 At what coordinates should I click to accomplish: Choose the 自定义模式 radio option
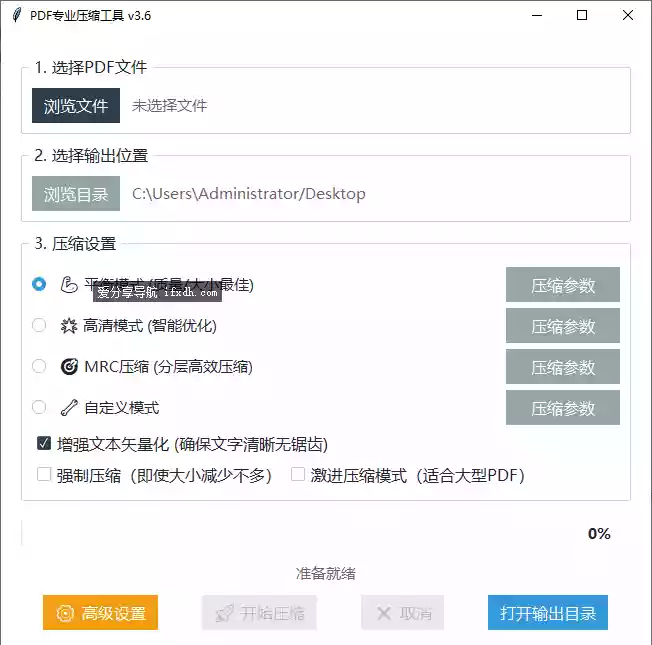coord(39,407)
